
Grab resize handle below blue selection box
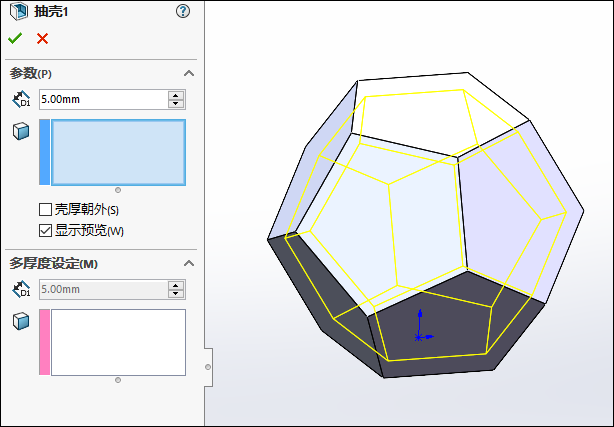(118, 190)
